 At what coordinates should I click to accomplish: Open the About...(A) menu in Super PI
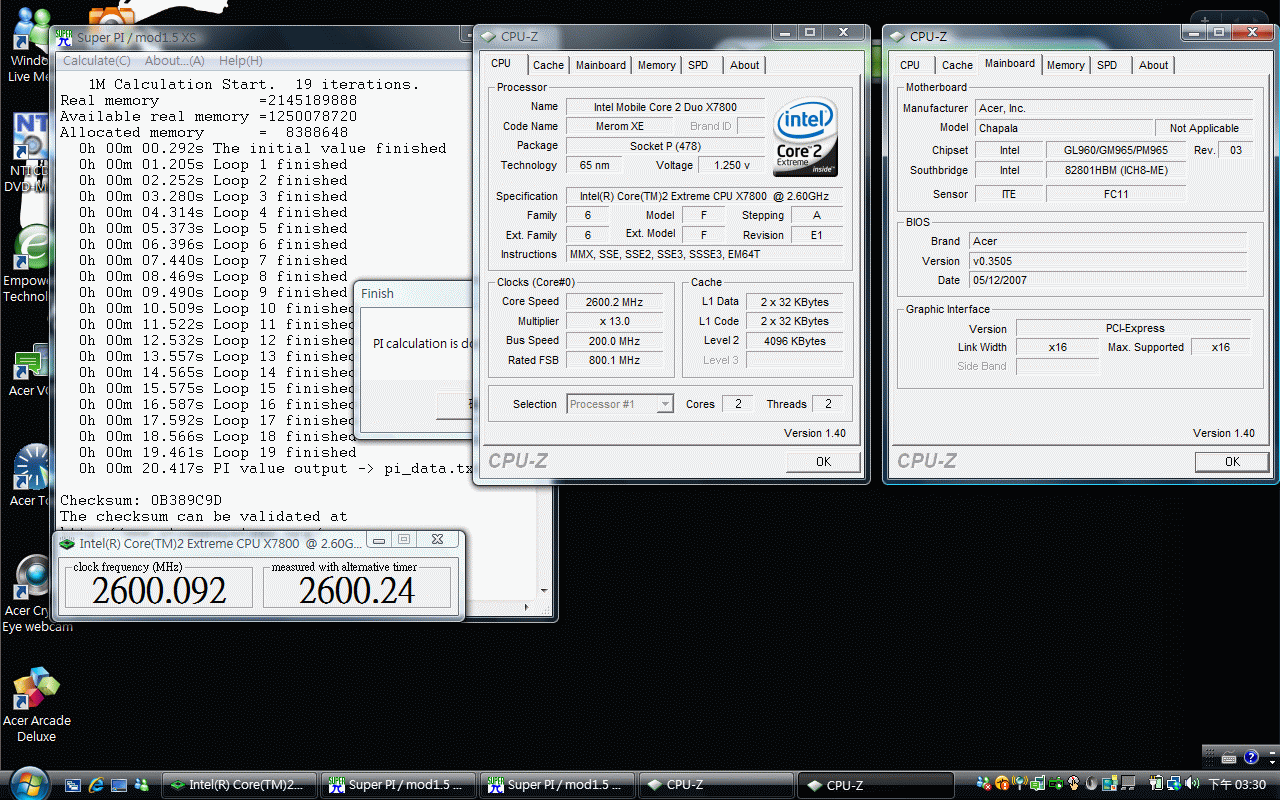pyautogui.click(x=174, y=61)
